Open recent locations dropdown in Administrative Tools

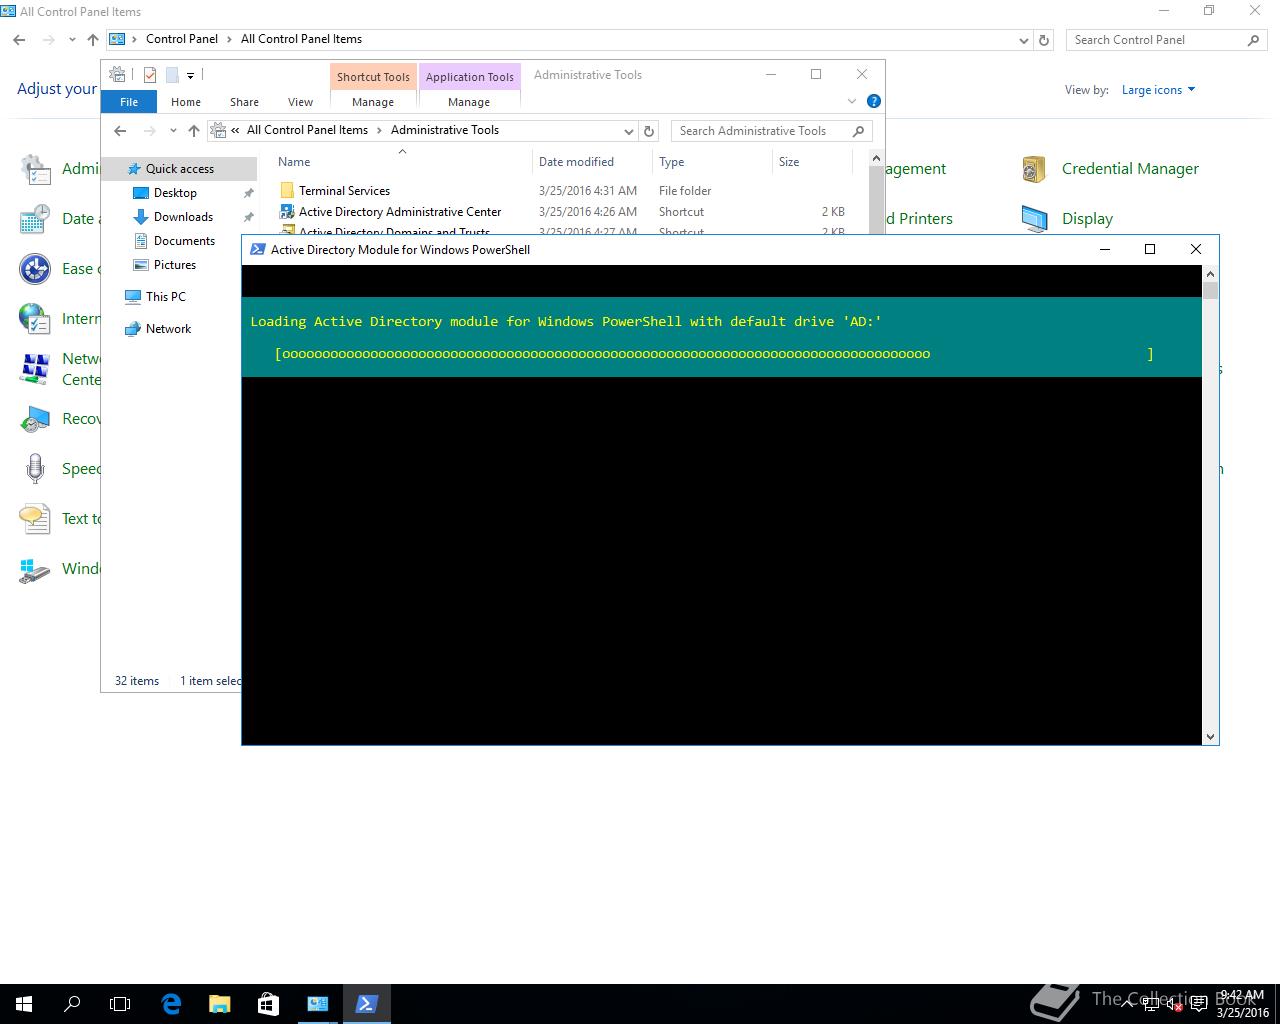pyautogui.click(x=173, y=131)
